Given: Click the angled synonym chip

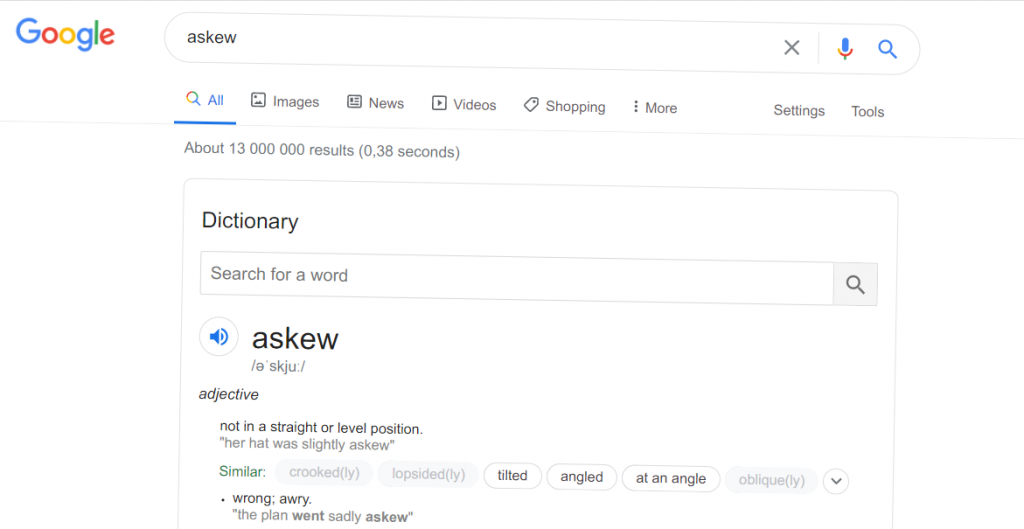Looking at the screenshot, I should pyautogui.click(x=581, y=477).
